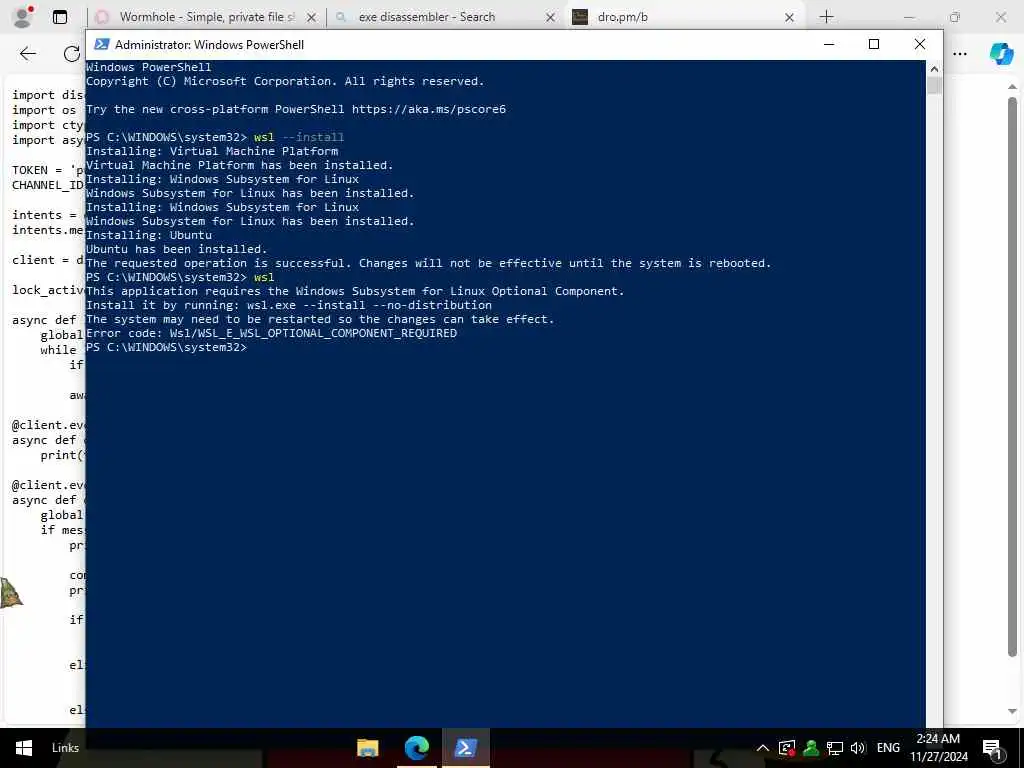
Task: Switch to Microsoft Edge on taskbar
Action: 417,748
